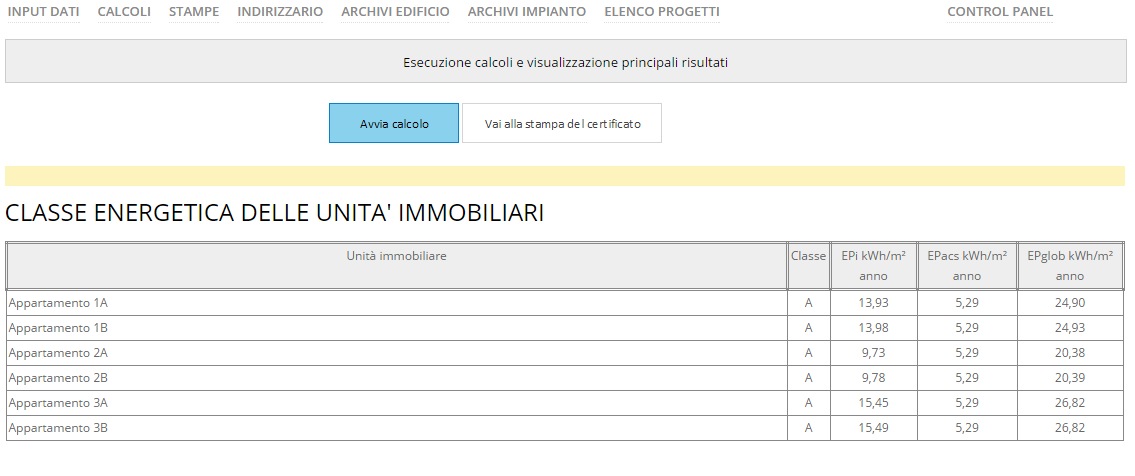Image resolution: width=1135 pixels, height=476 pixels.
Task: Select the Appartamento 2B row
Action: (x=565, y=378)
